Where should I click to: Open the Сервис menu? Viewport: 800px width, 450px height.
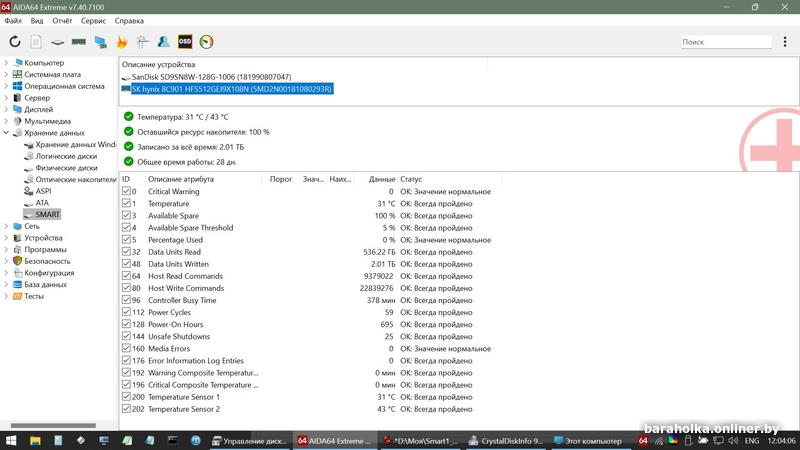click(93, 20)
